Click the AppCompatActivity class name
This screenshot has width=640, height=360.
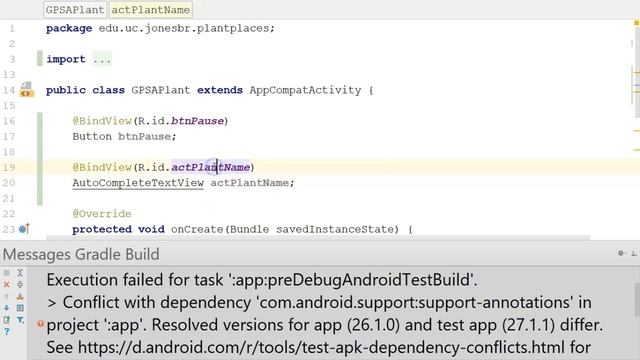[x=305, y=90]
